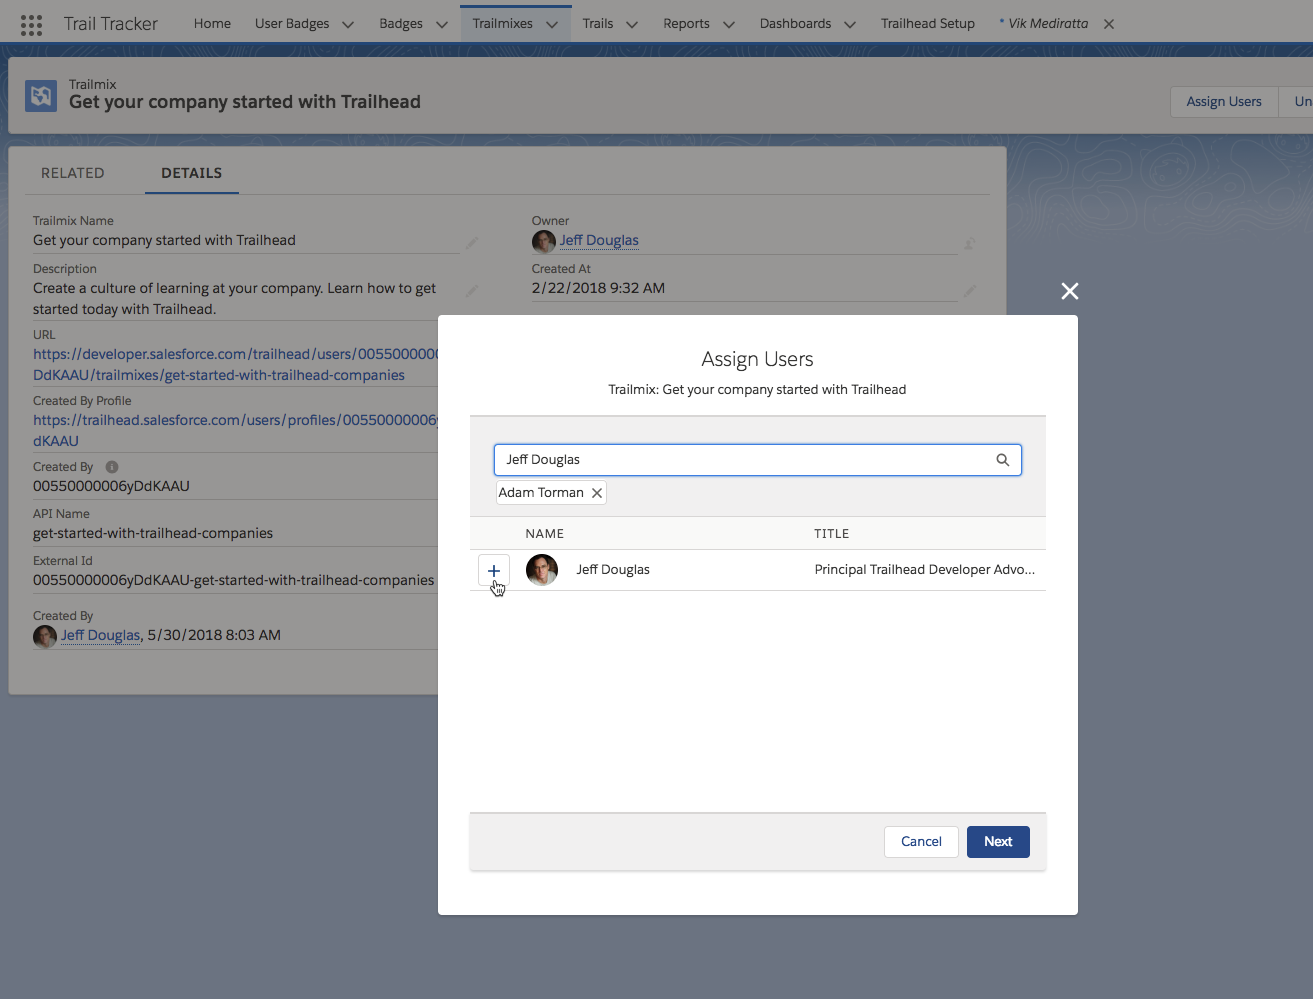Click the plus icon to add Jeff Douglas

493,569
